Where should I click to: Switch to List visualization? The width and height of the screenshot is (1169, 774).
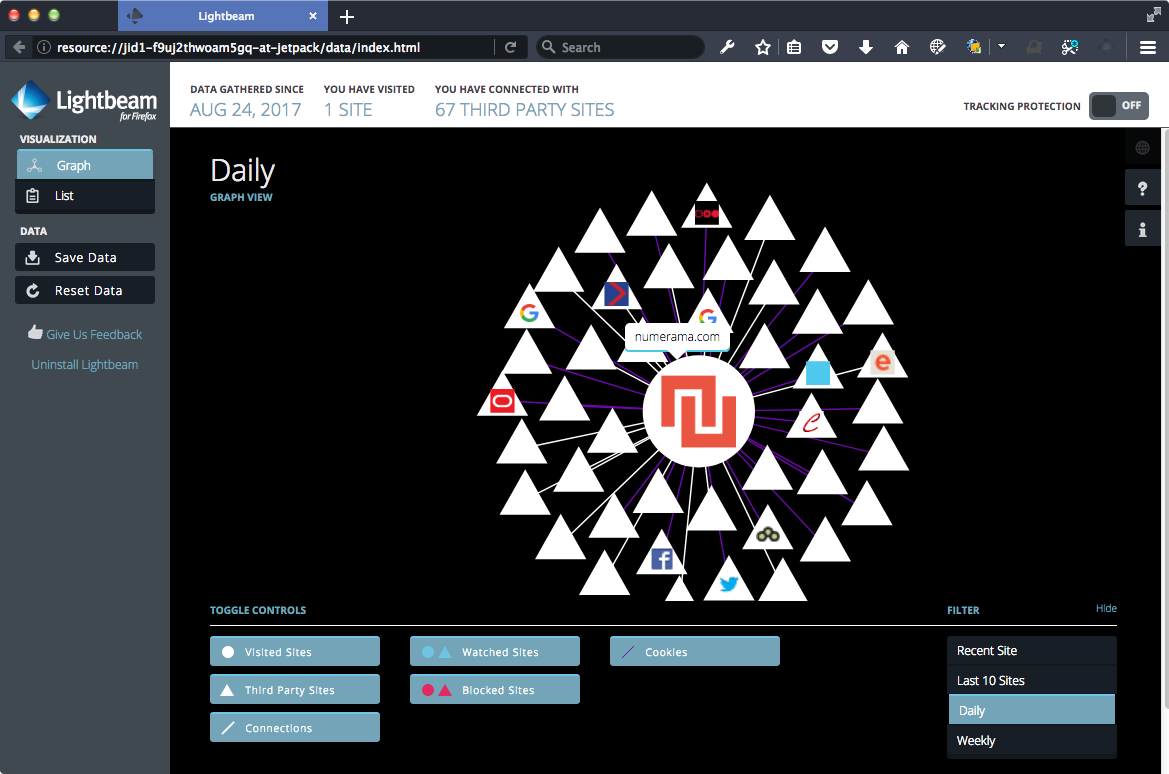click(85, 196)
